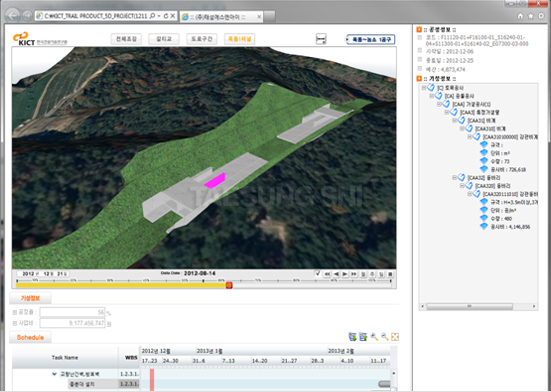Close the second browser tab
The image size is (551, 392).
point(259,17)
